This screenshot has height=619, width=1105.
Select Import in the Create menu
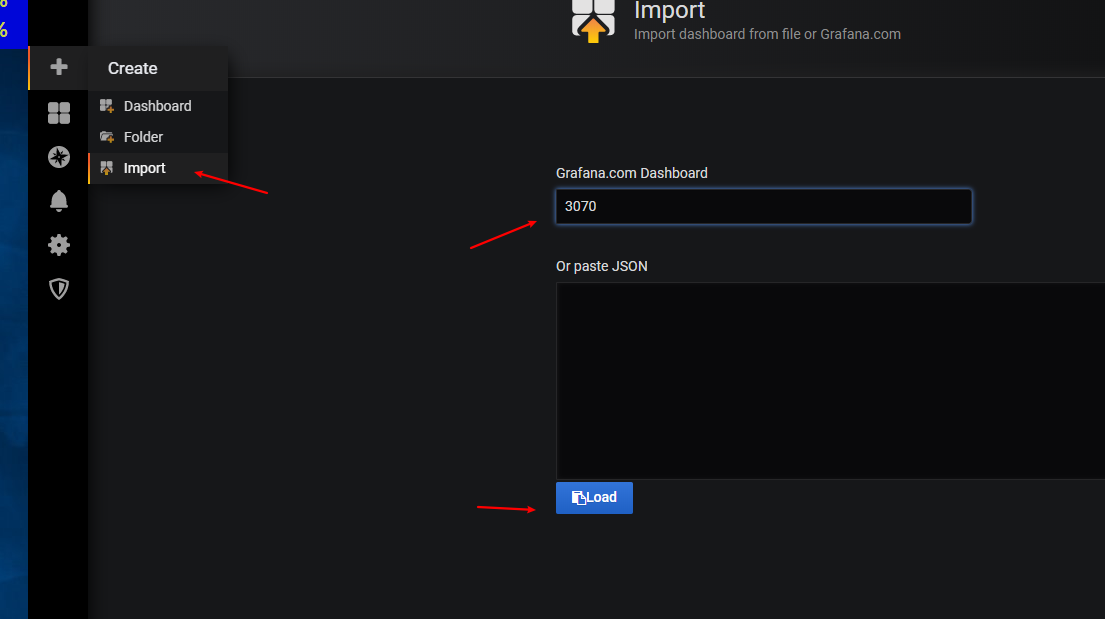click(158, 168)
